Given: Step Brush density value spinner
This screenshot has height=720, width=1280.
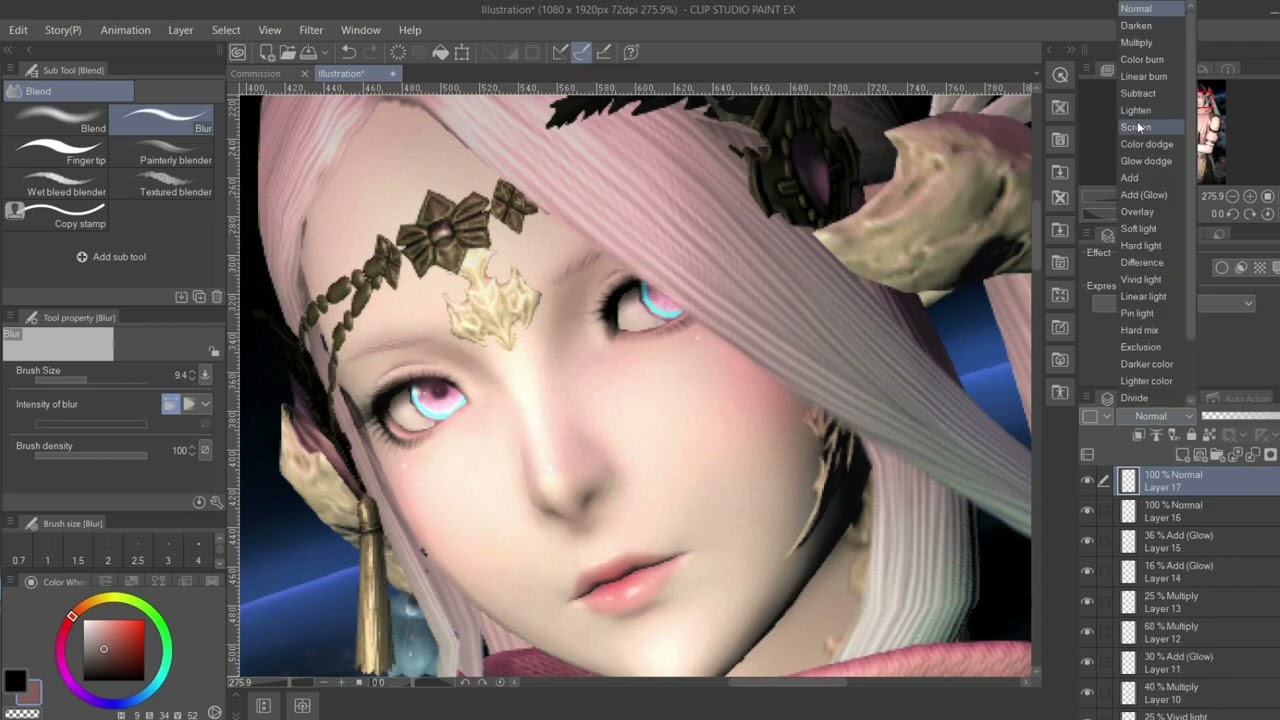Looking at the screenshot, I should [192, 451].
